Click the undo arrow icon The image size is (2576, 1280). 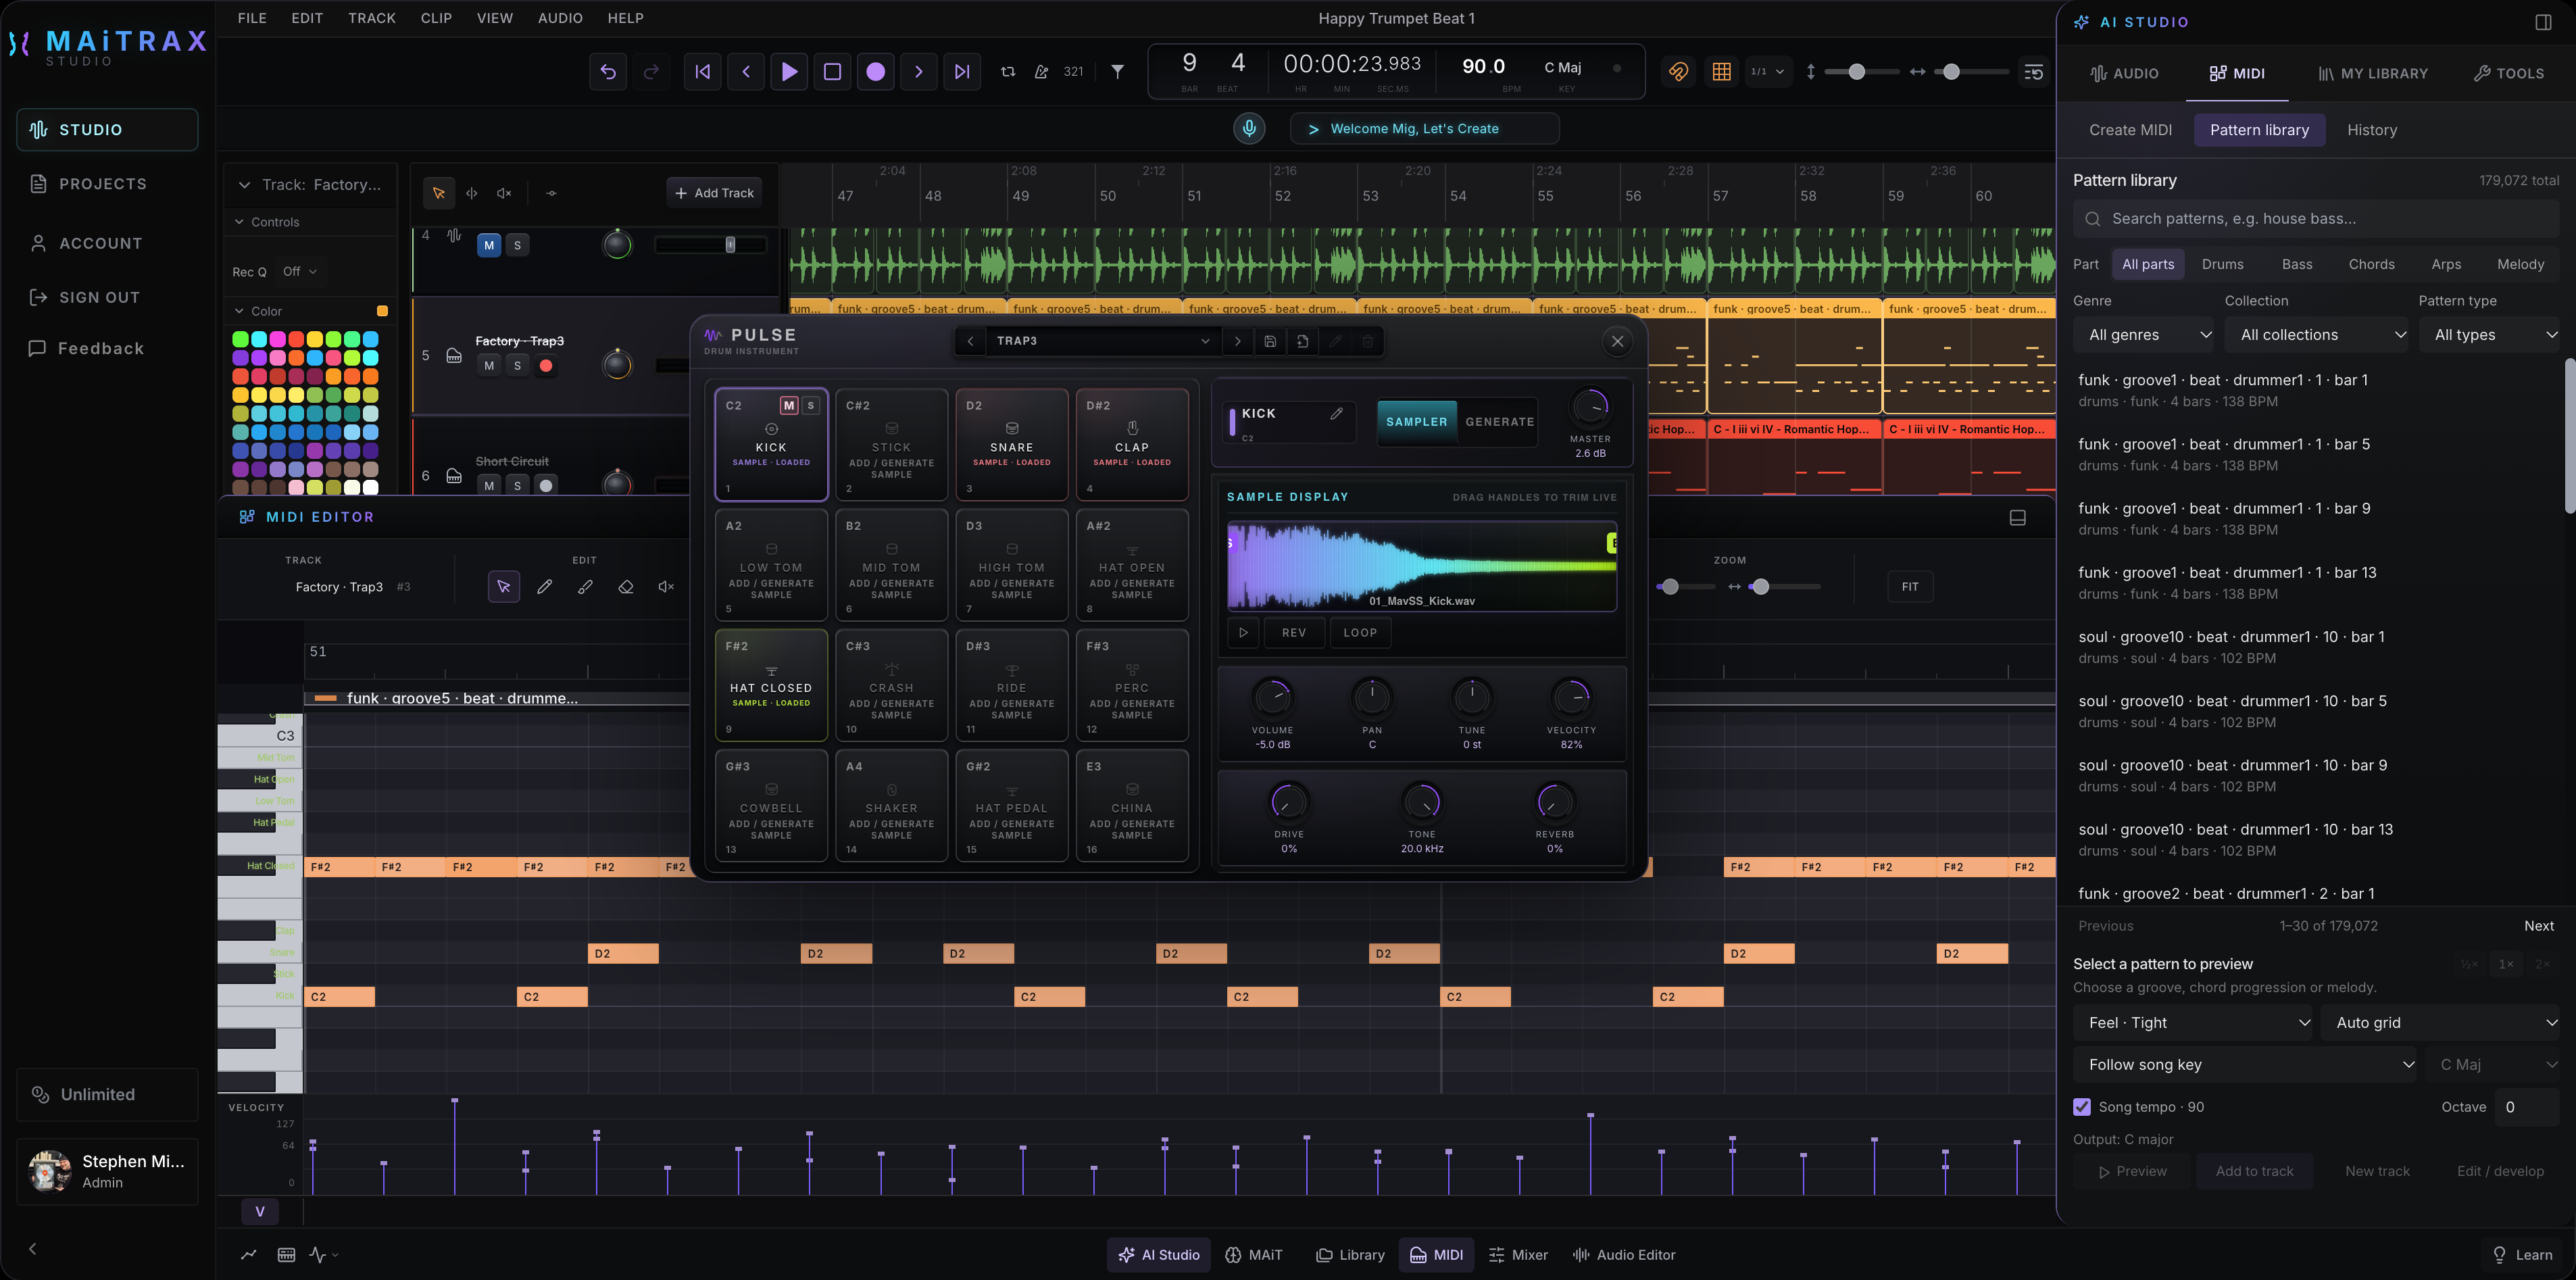tap(608, 71)
